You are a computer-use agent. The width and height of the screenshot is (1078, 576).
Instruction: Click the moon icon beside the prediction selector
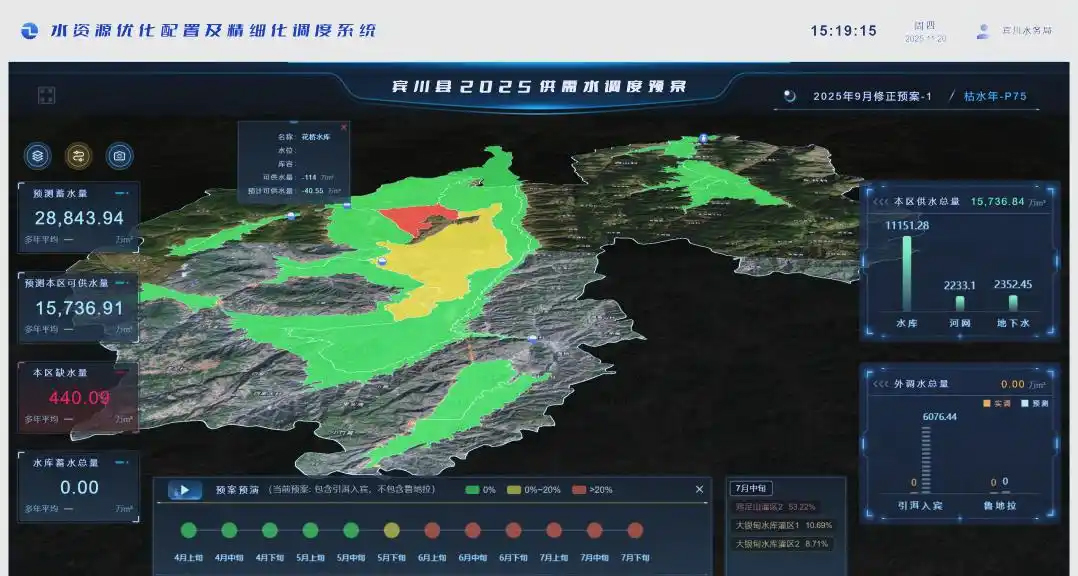(x=789, y=94)
